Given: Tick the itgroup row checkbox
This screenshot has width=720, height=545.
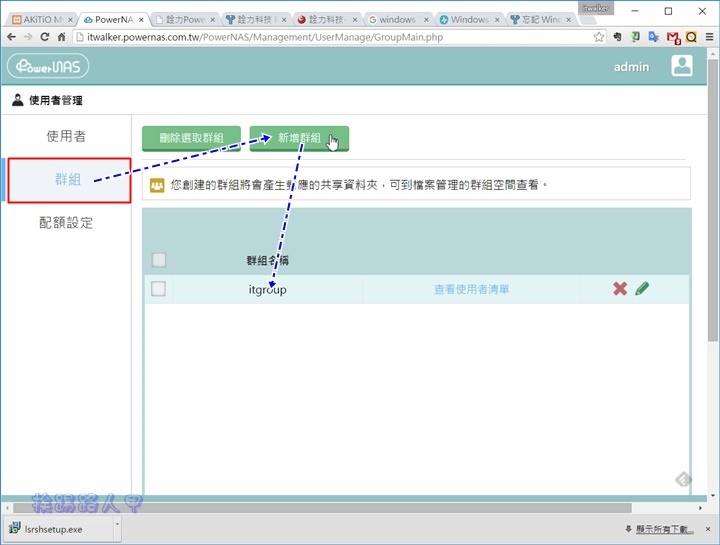Looking at the screenshot, I should [x=158, y=289].
